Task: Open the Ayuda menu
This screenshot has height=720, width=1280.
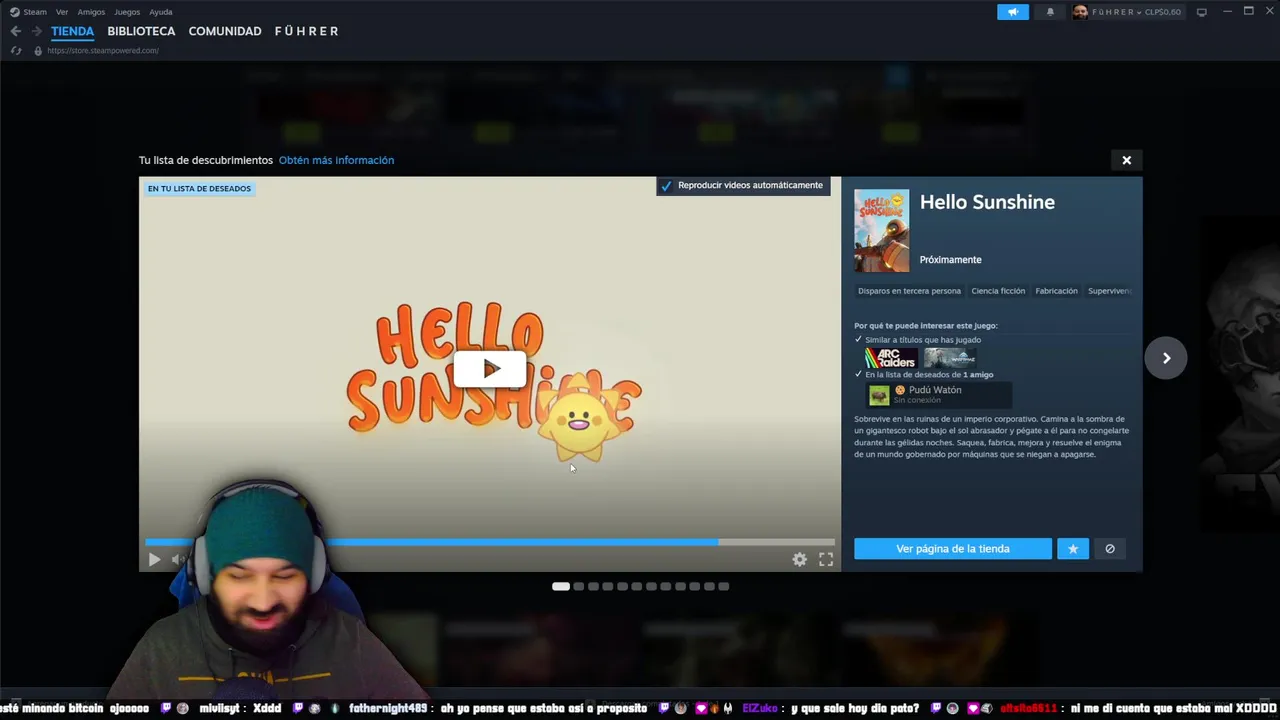Action: click(x=160, y=12)
